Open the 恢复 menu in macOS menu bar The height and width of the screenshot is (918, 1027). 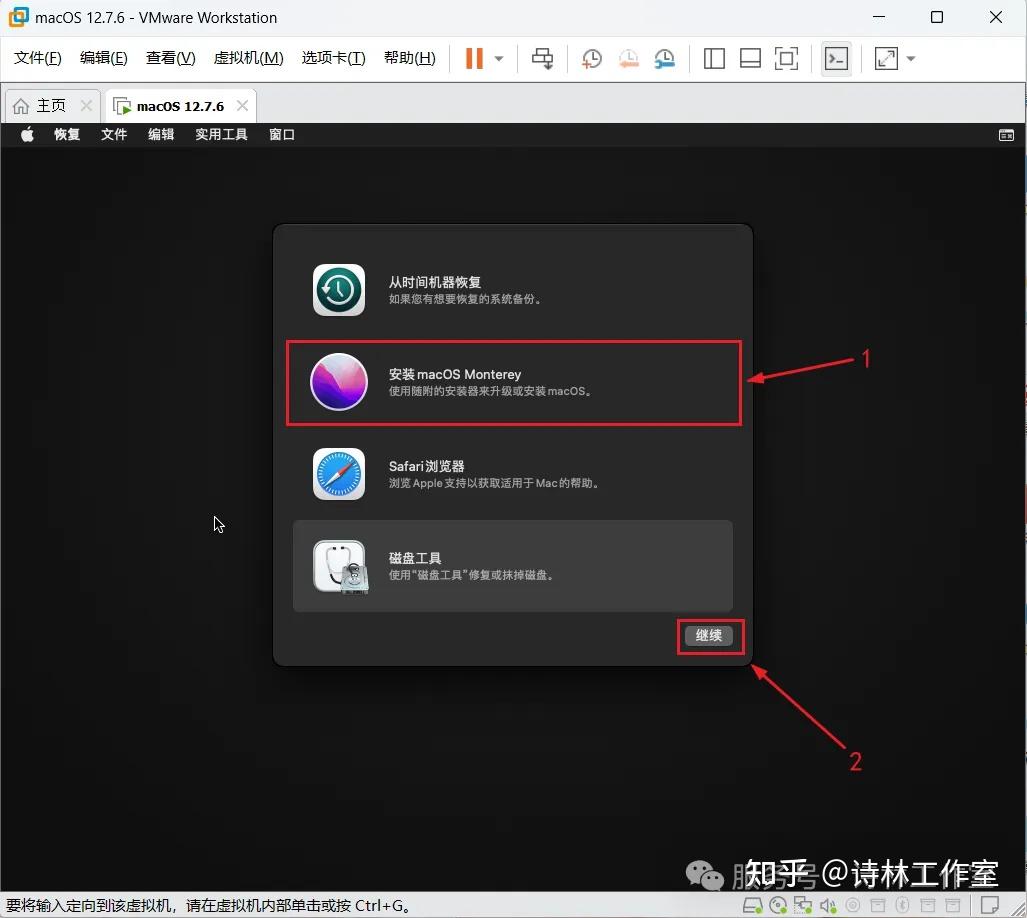coord(67,135)
